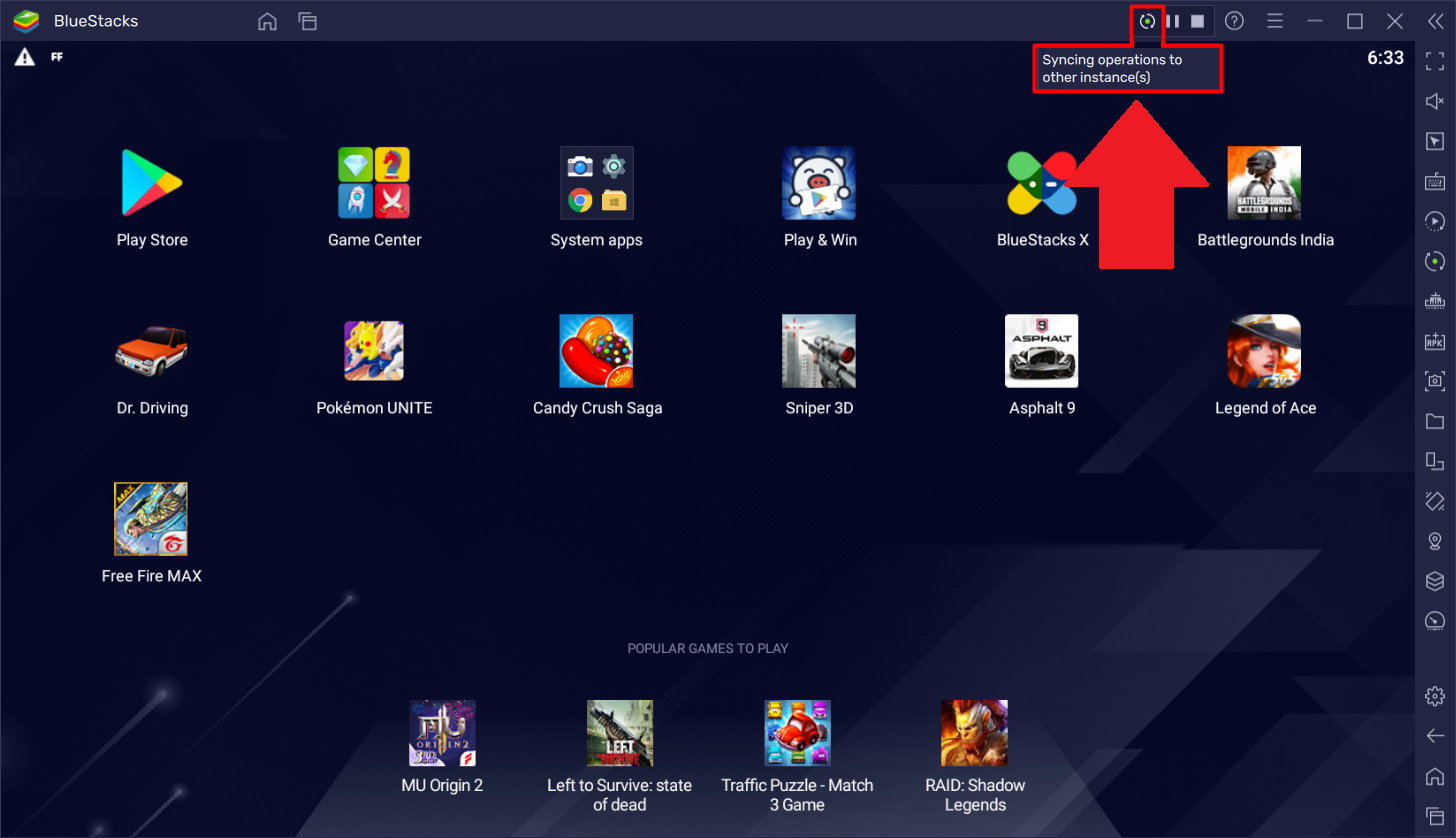Go to Android home from sidebar
Screen dimensions: 1456x838
click(1435, 776)
